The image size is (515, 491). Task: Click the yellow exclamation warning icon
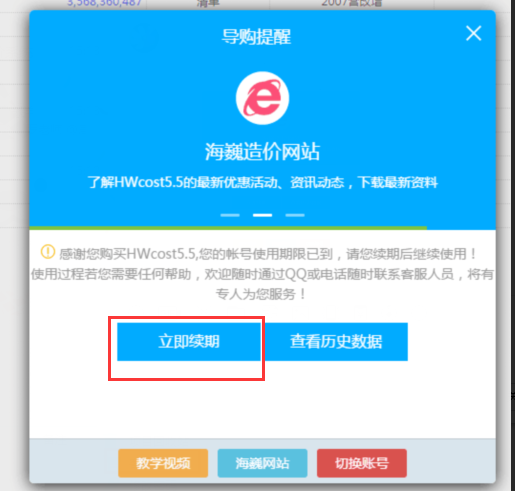coord(48,252)
